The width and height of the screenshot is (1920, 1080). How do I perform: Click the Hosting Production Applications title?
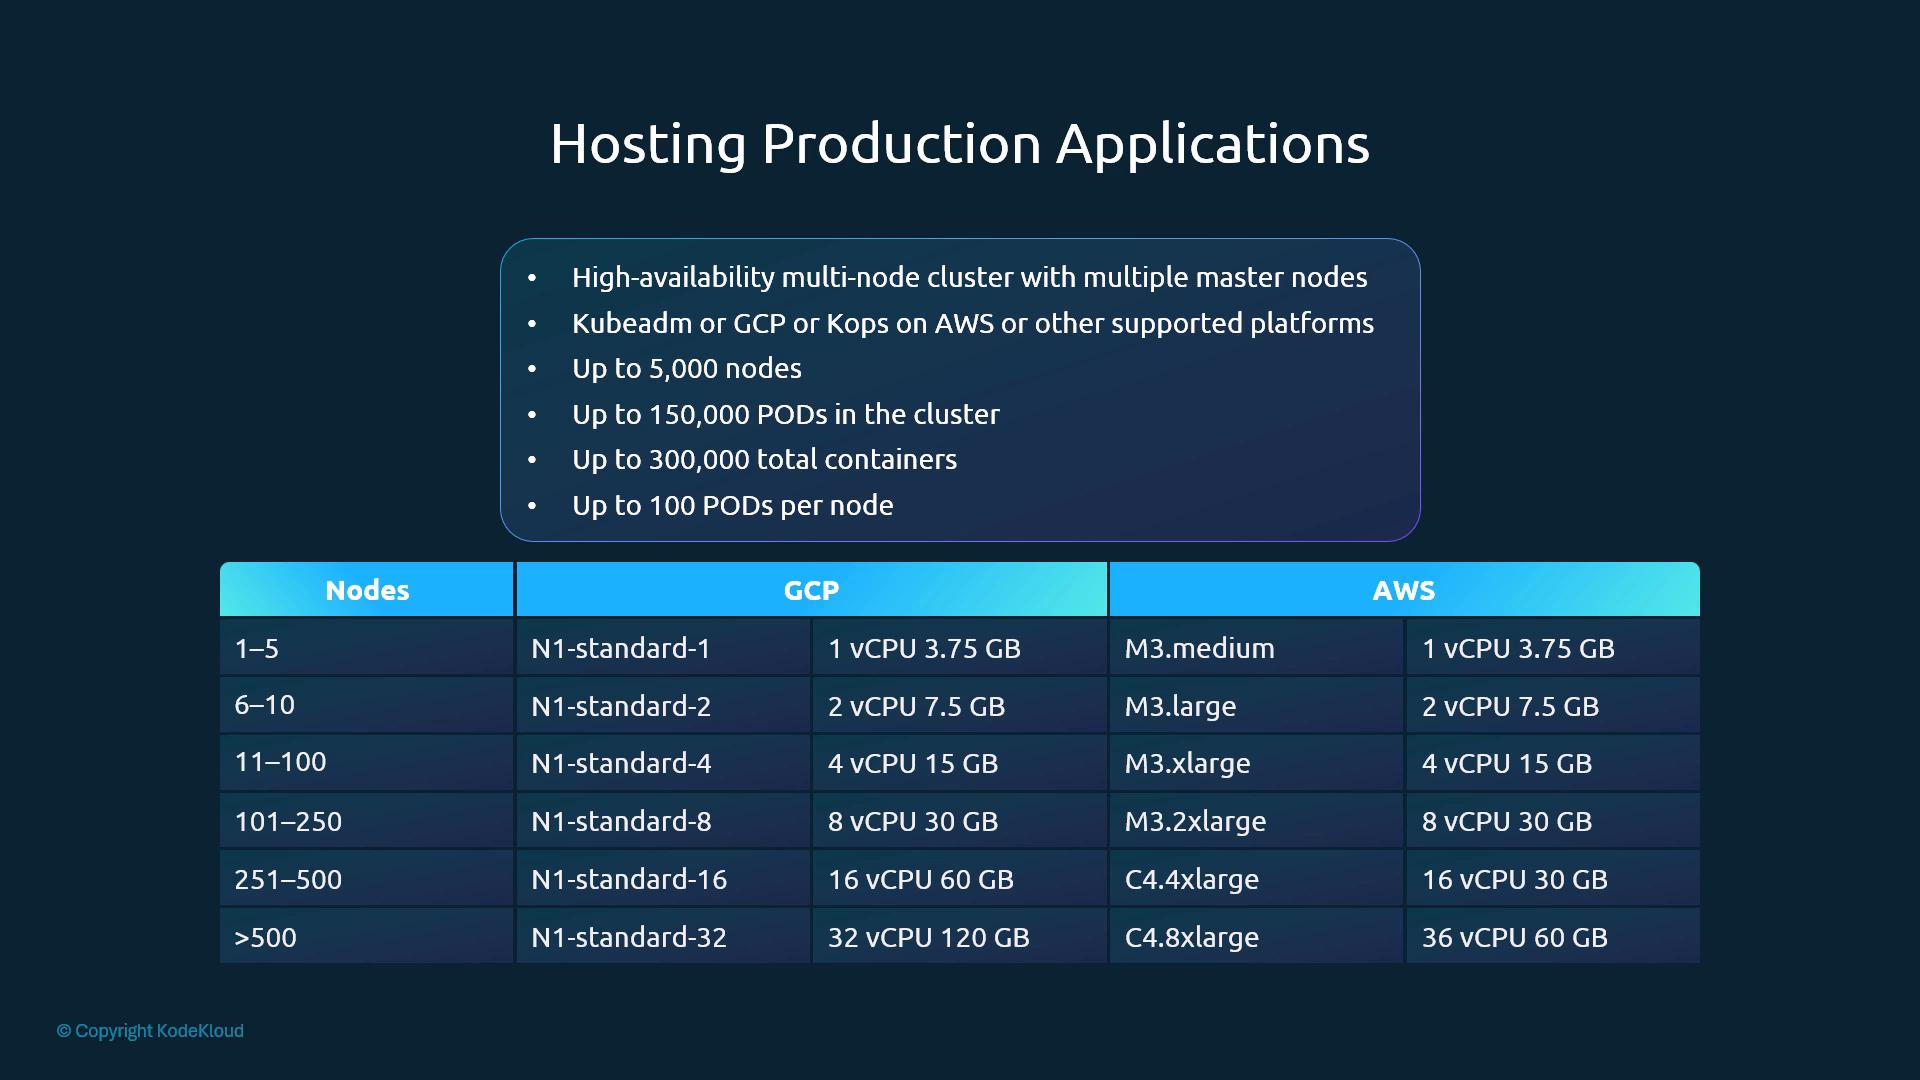[960, 144]
